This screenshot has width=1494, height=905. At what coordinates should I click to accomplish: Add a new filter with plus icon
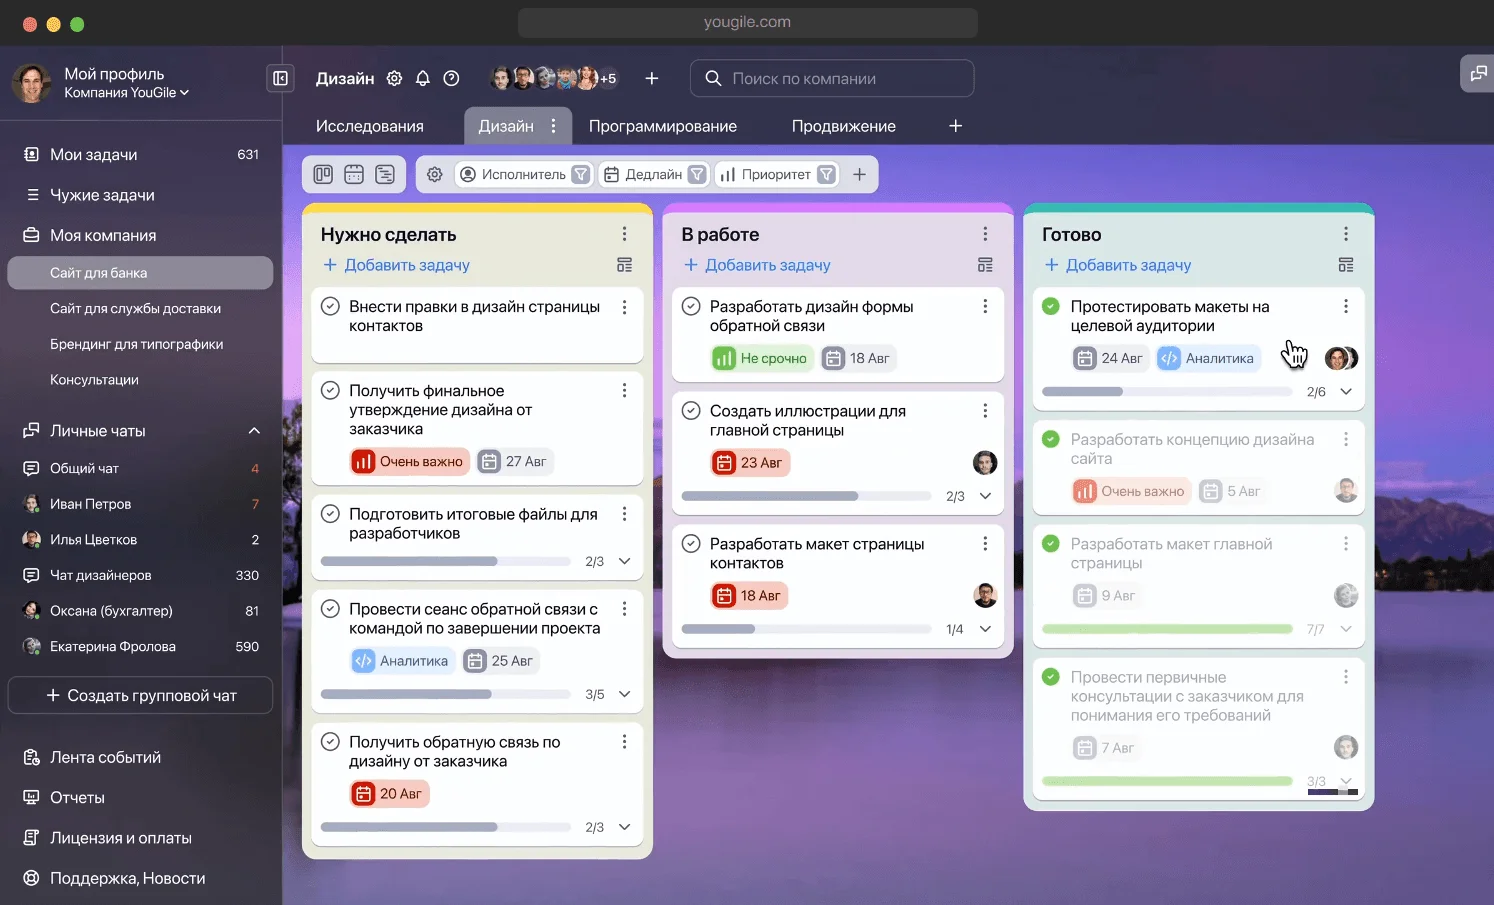(859, 174)
